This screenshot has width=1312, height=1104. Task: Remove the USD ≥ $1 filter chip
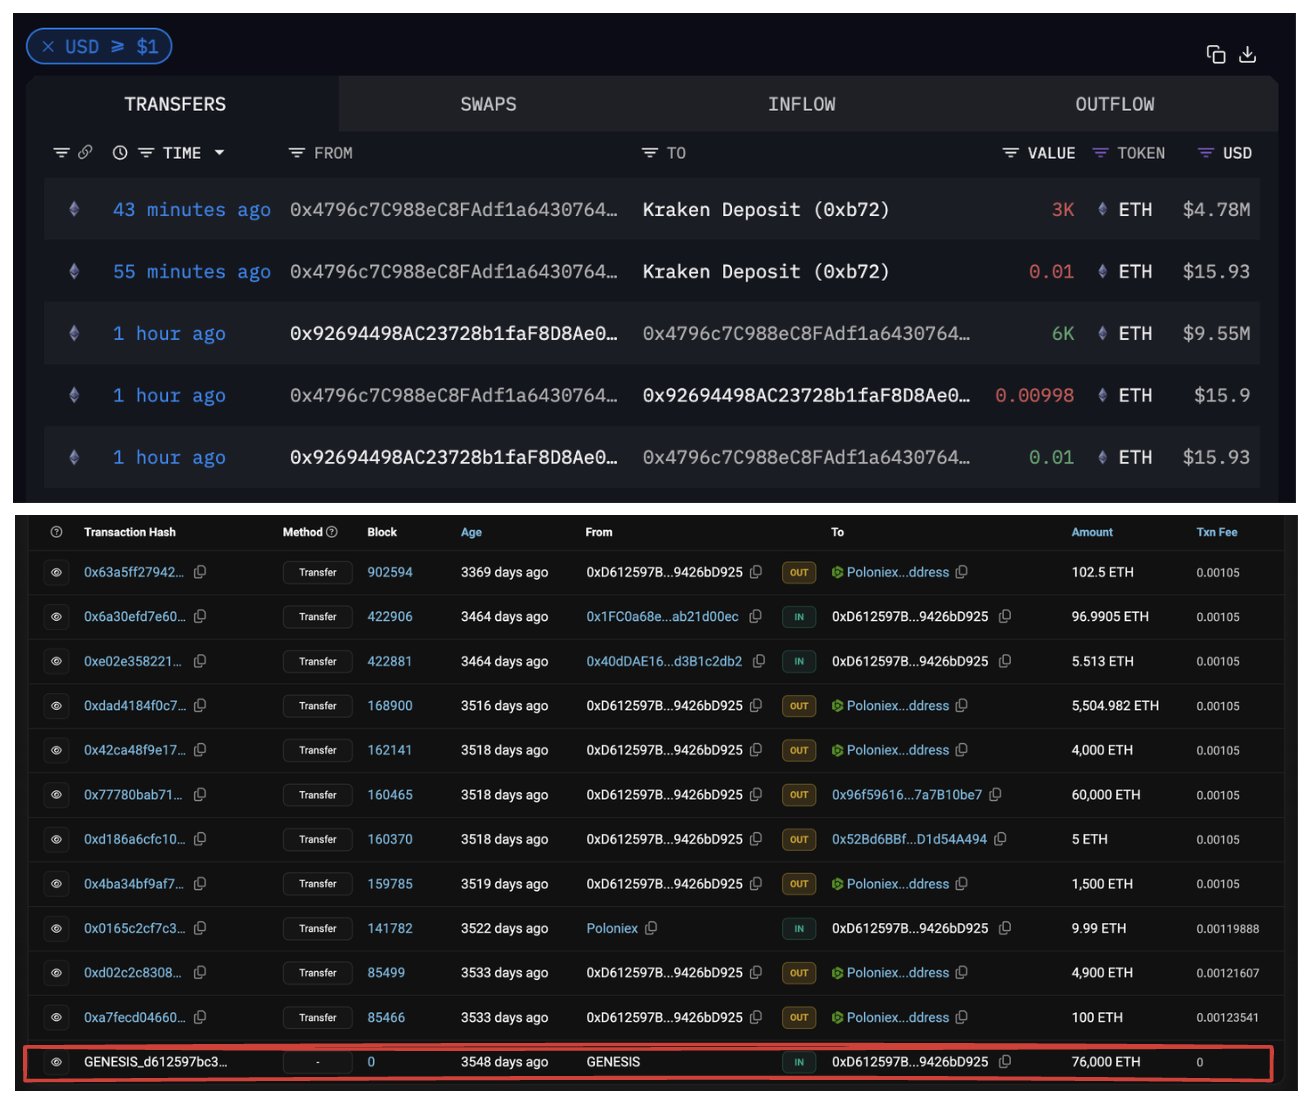(48, 47)
